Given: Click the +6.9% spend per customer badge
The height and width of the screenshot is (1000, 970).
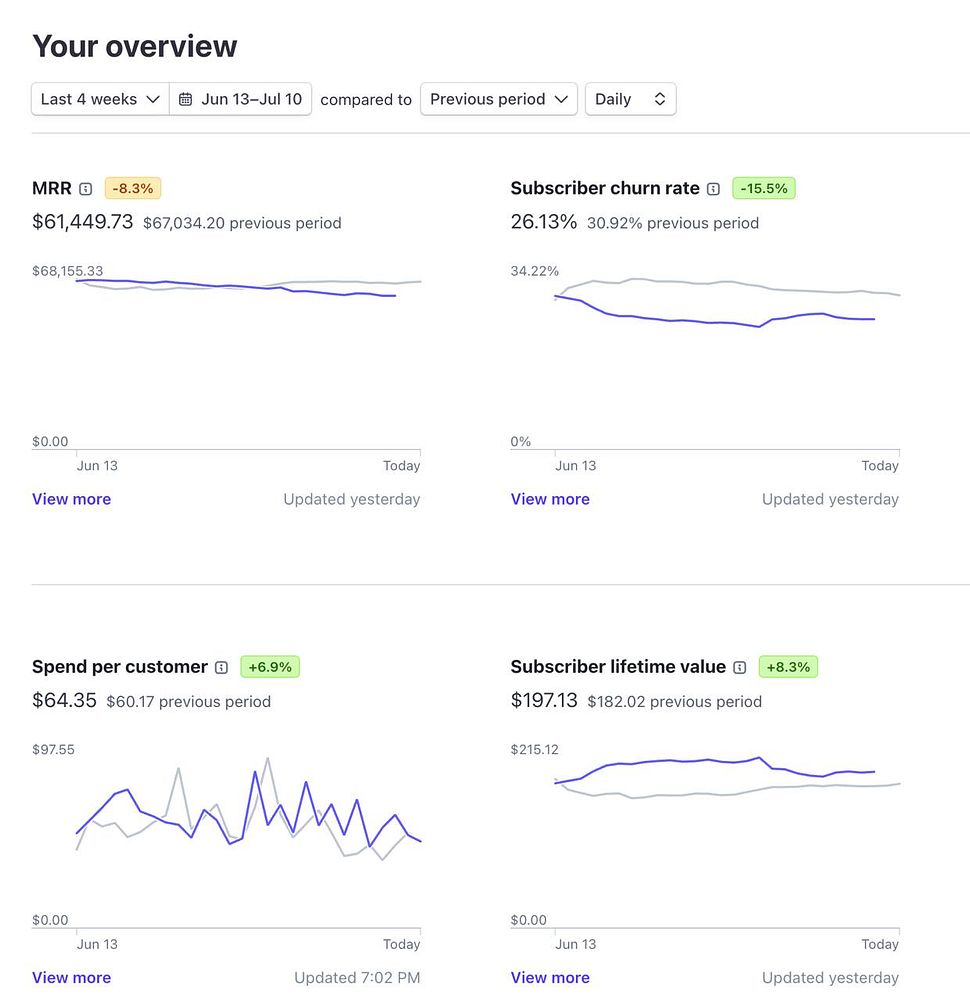Looking at the screenshot, I should [270, 666].
